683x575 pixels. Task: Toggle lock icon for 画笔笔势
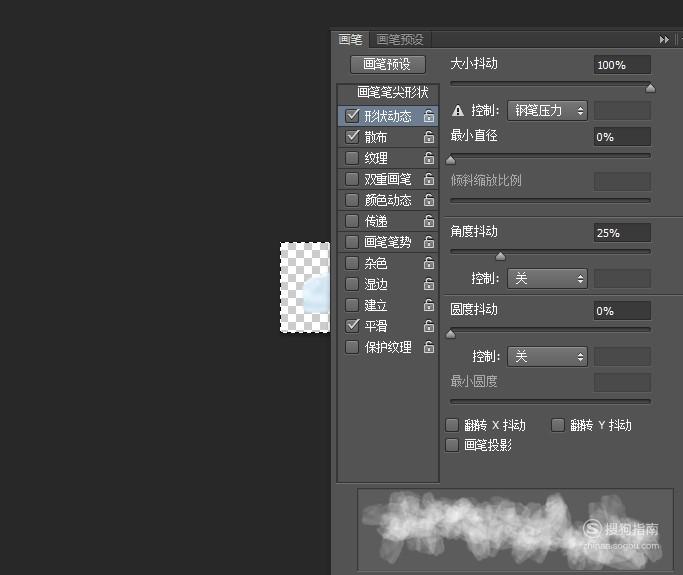(x=429, y=242)
